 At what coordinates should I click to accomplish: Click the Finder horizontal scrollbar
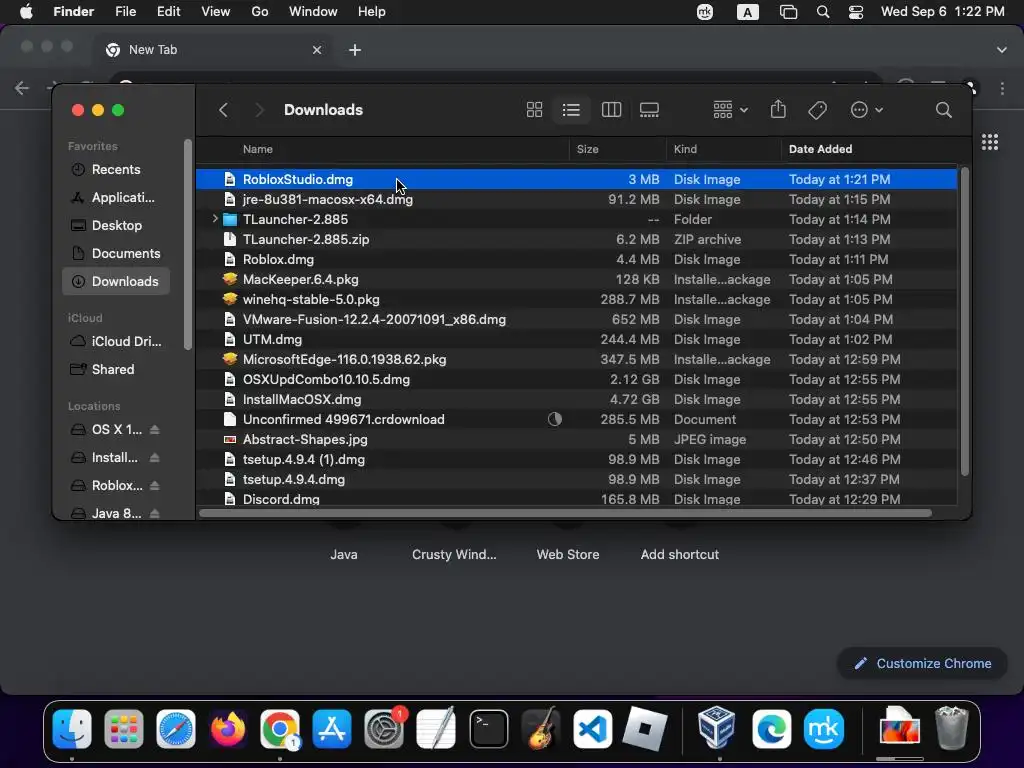[x=566, y=513]
